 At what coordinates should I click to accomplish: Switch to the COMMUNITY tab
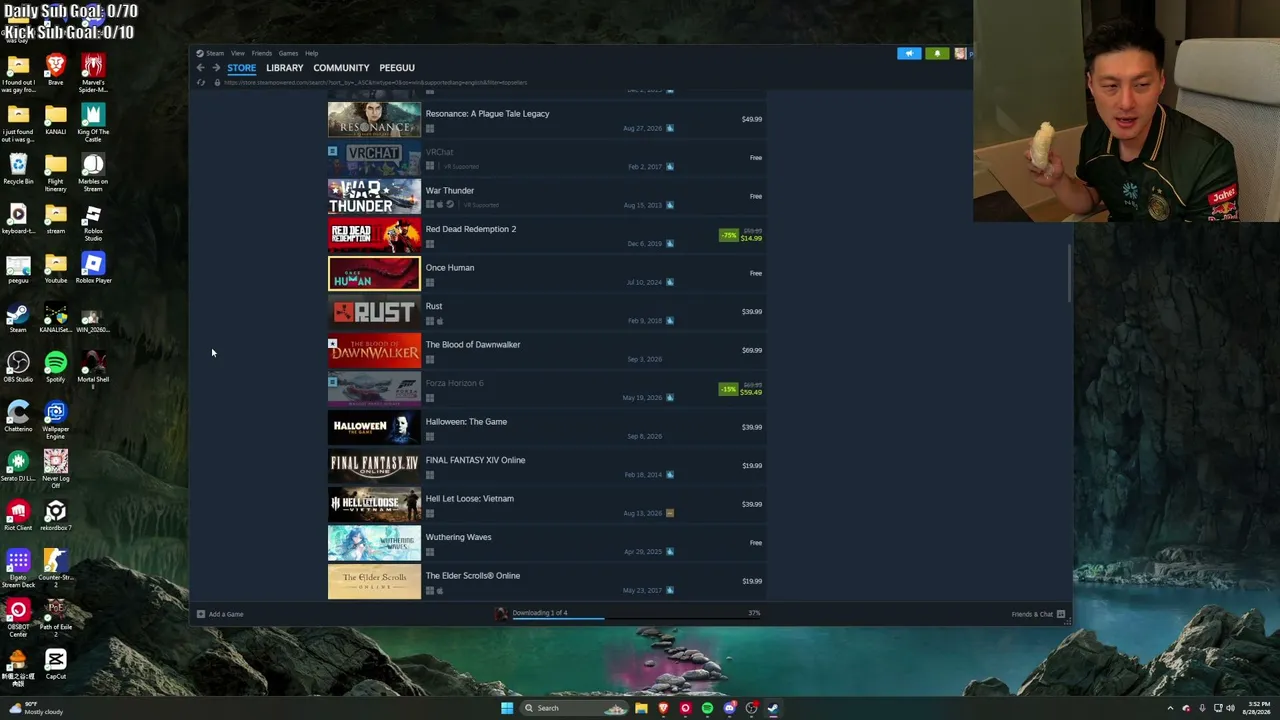(x=341, y=68)
